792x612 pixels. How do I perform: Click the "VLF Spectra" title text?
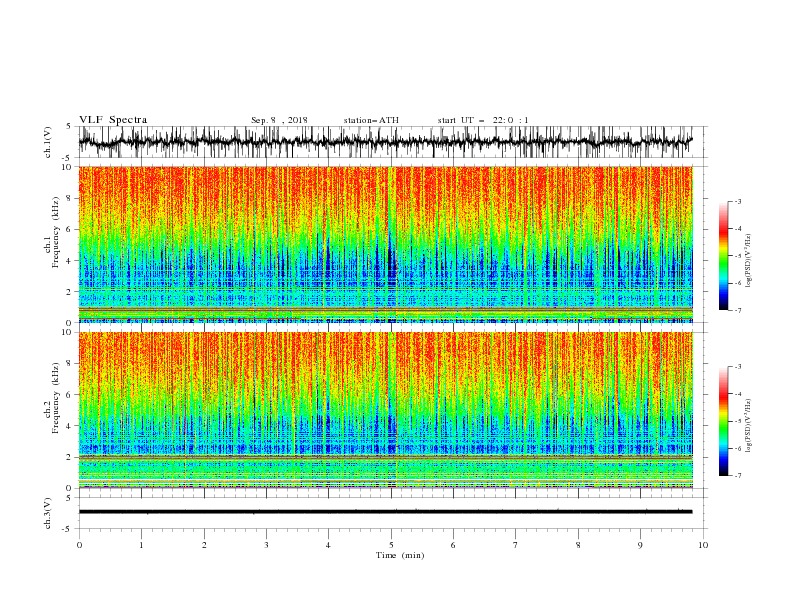point(113,120)
